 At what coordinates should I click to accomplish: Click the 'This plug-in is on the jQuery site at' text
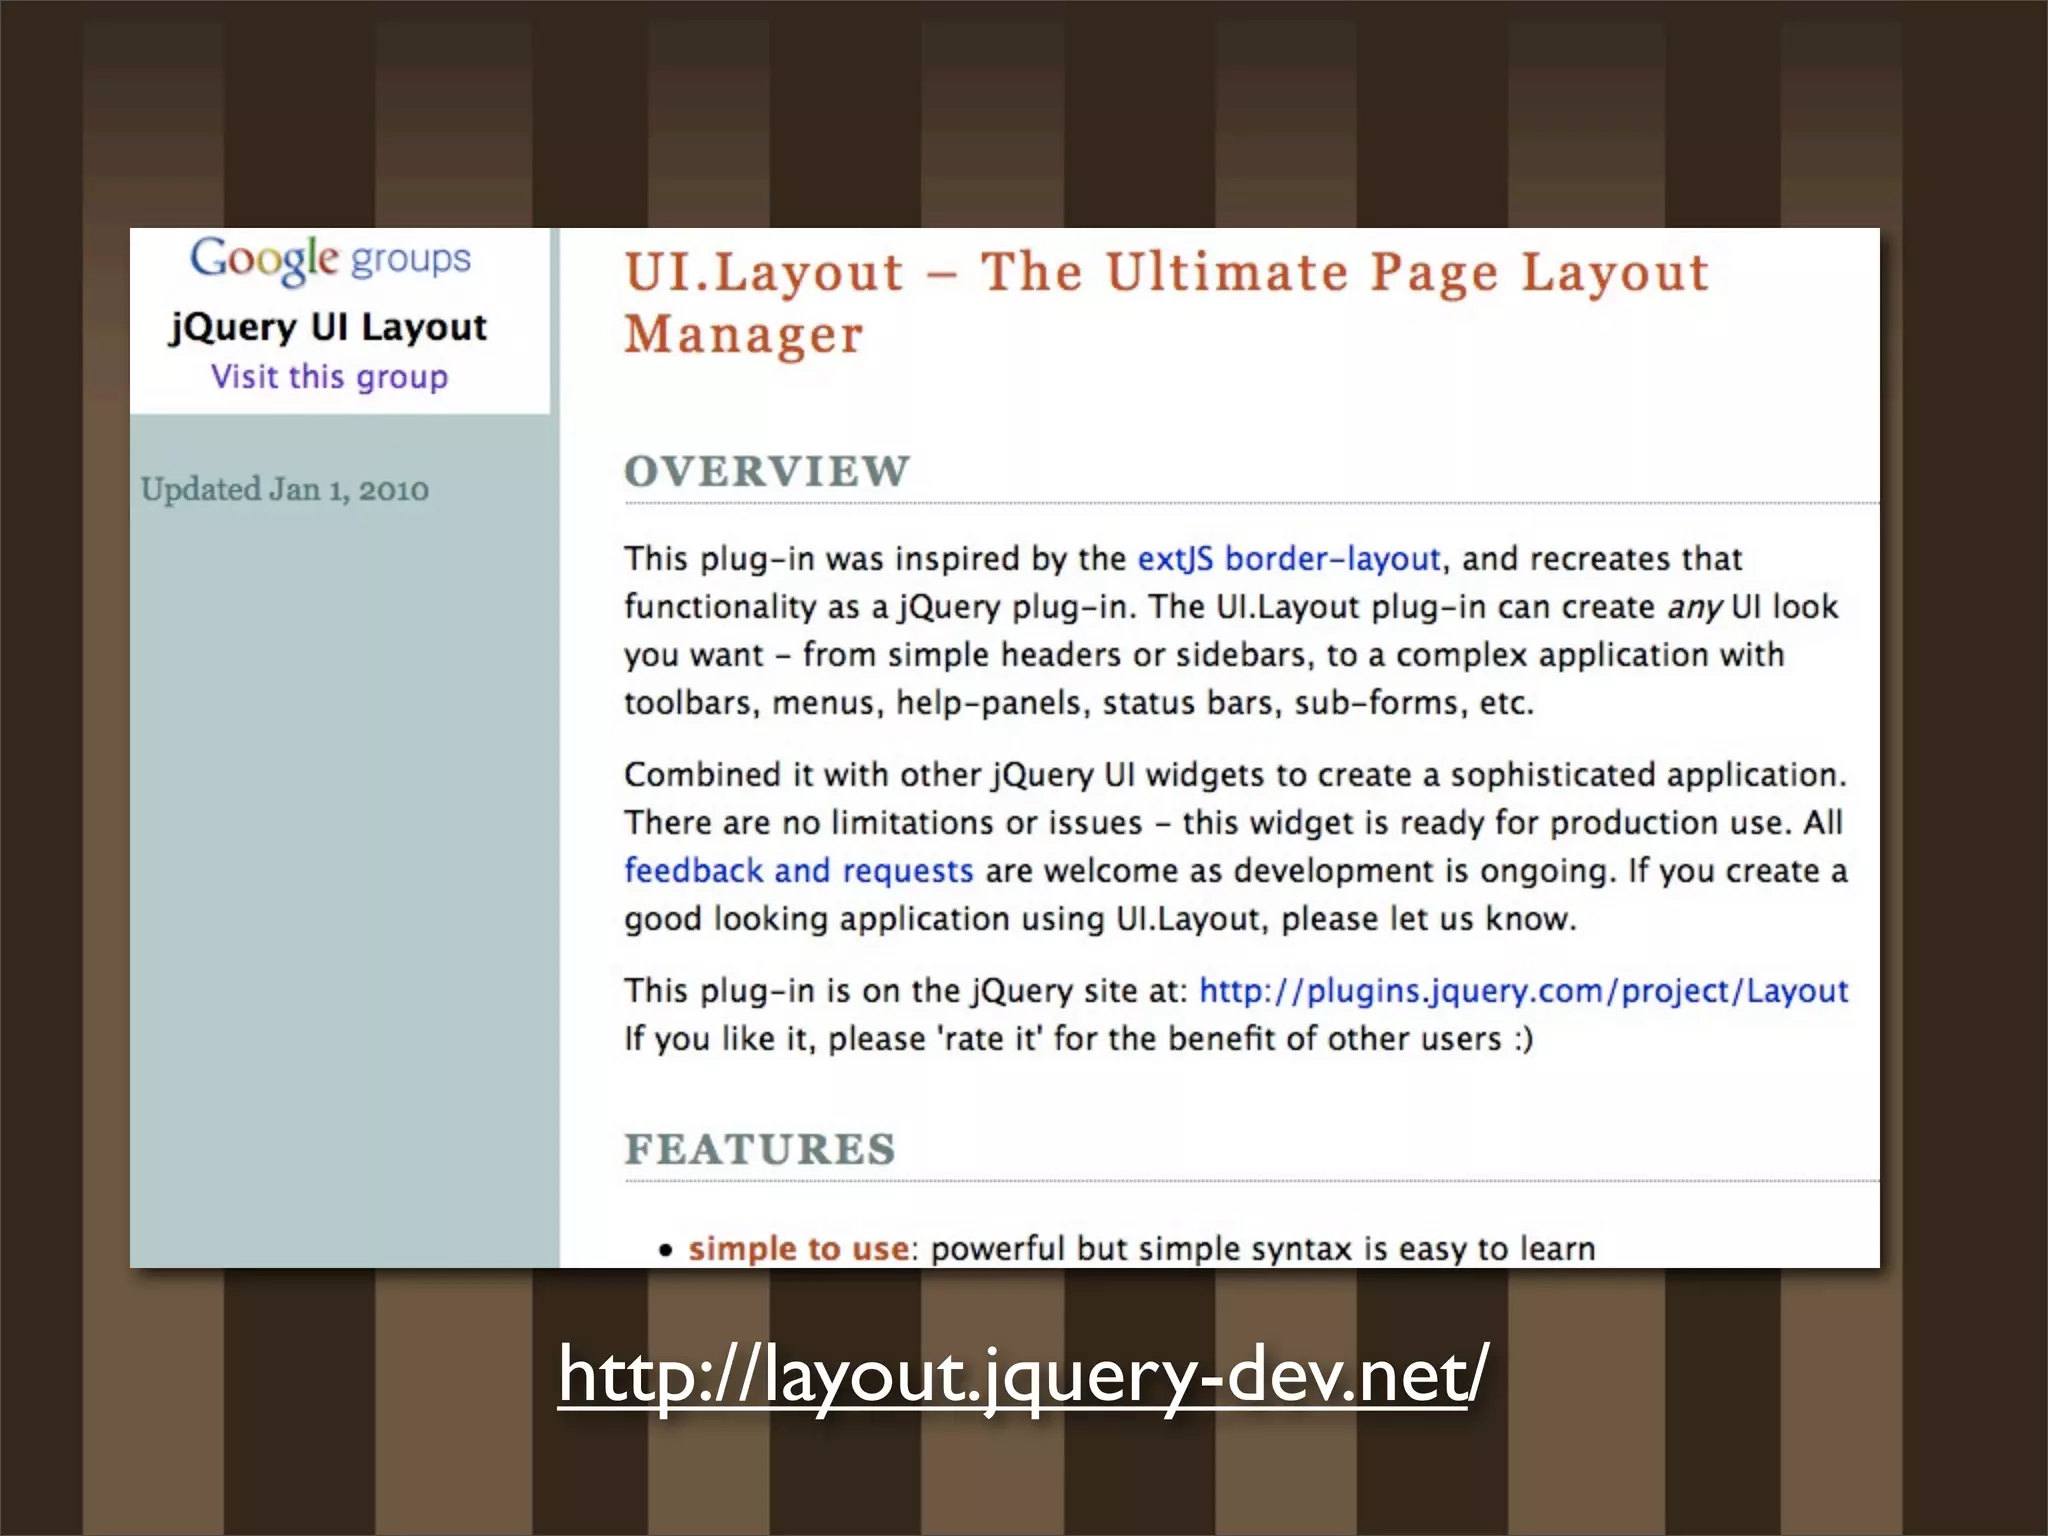905,990
